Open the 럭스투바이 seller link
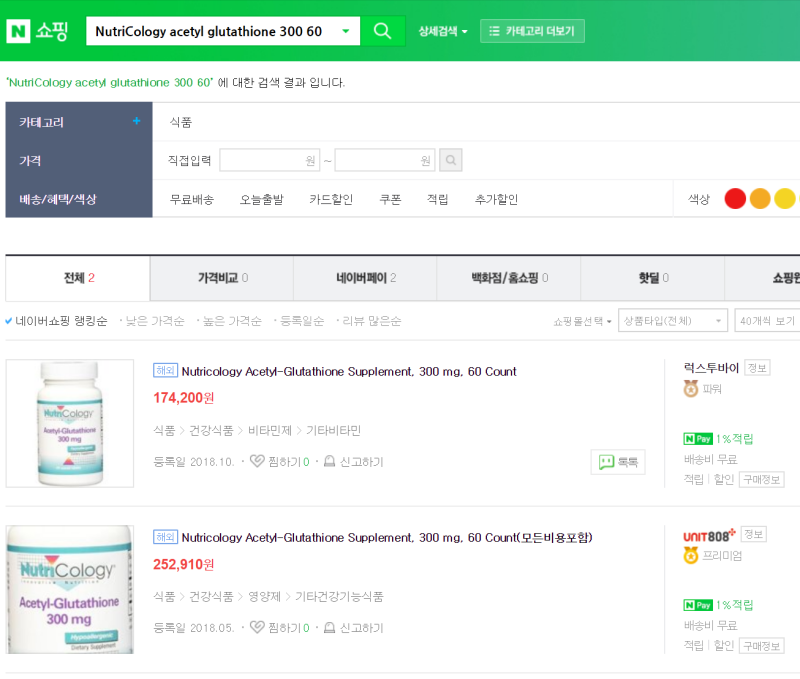 [711, 368]
